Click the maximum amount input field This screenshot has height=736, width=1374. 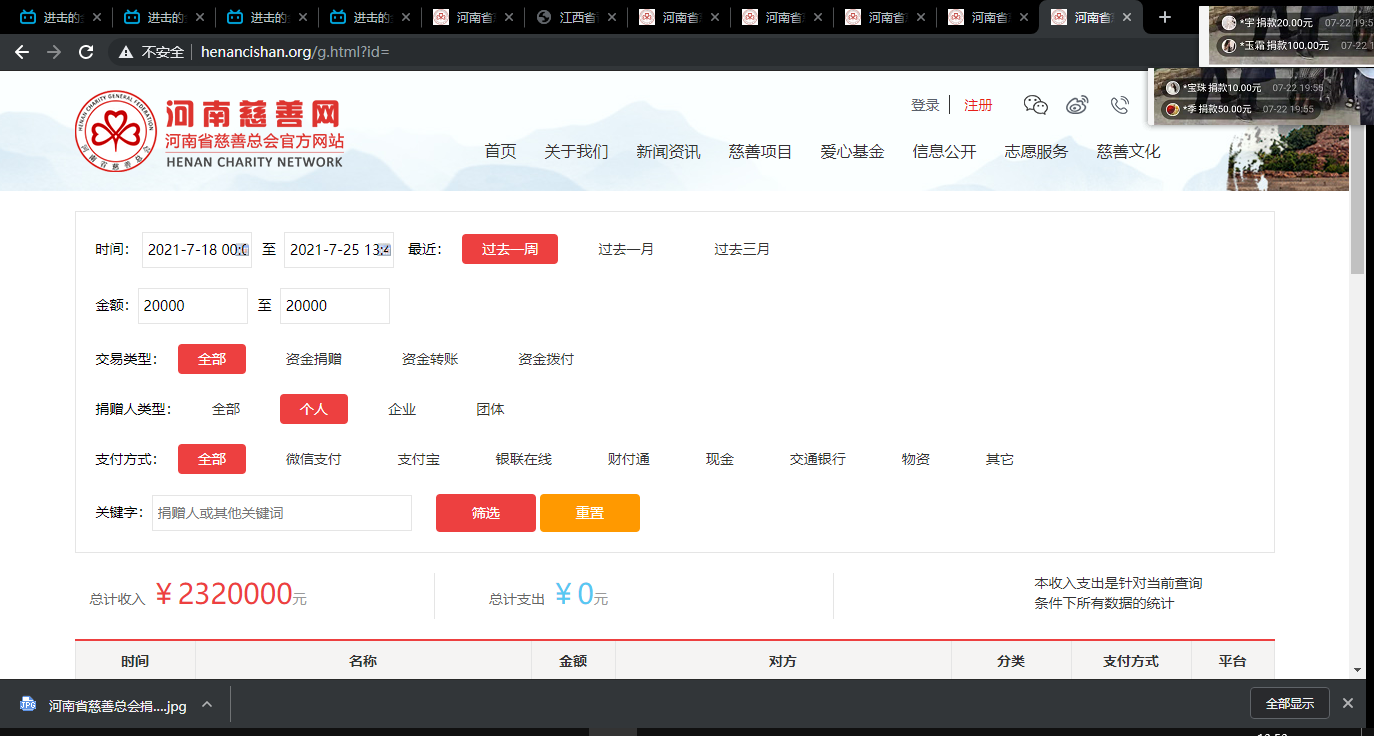[x=335, y=306]
